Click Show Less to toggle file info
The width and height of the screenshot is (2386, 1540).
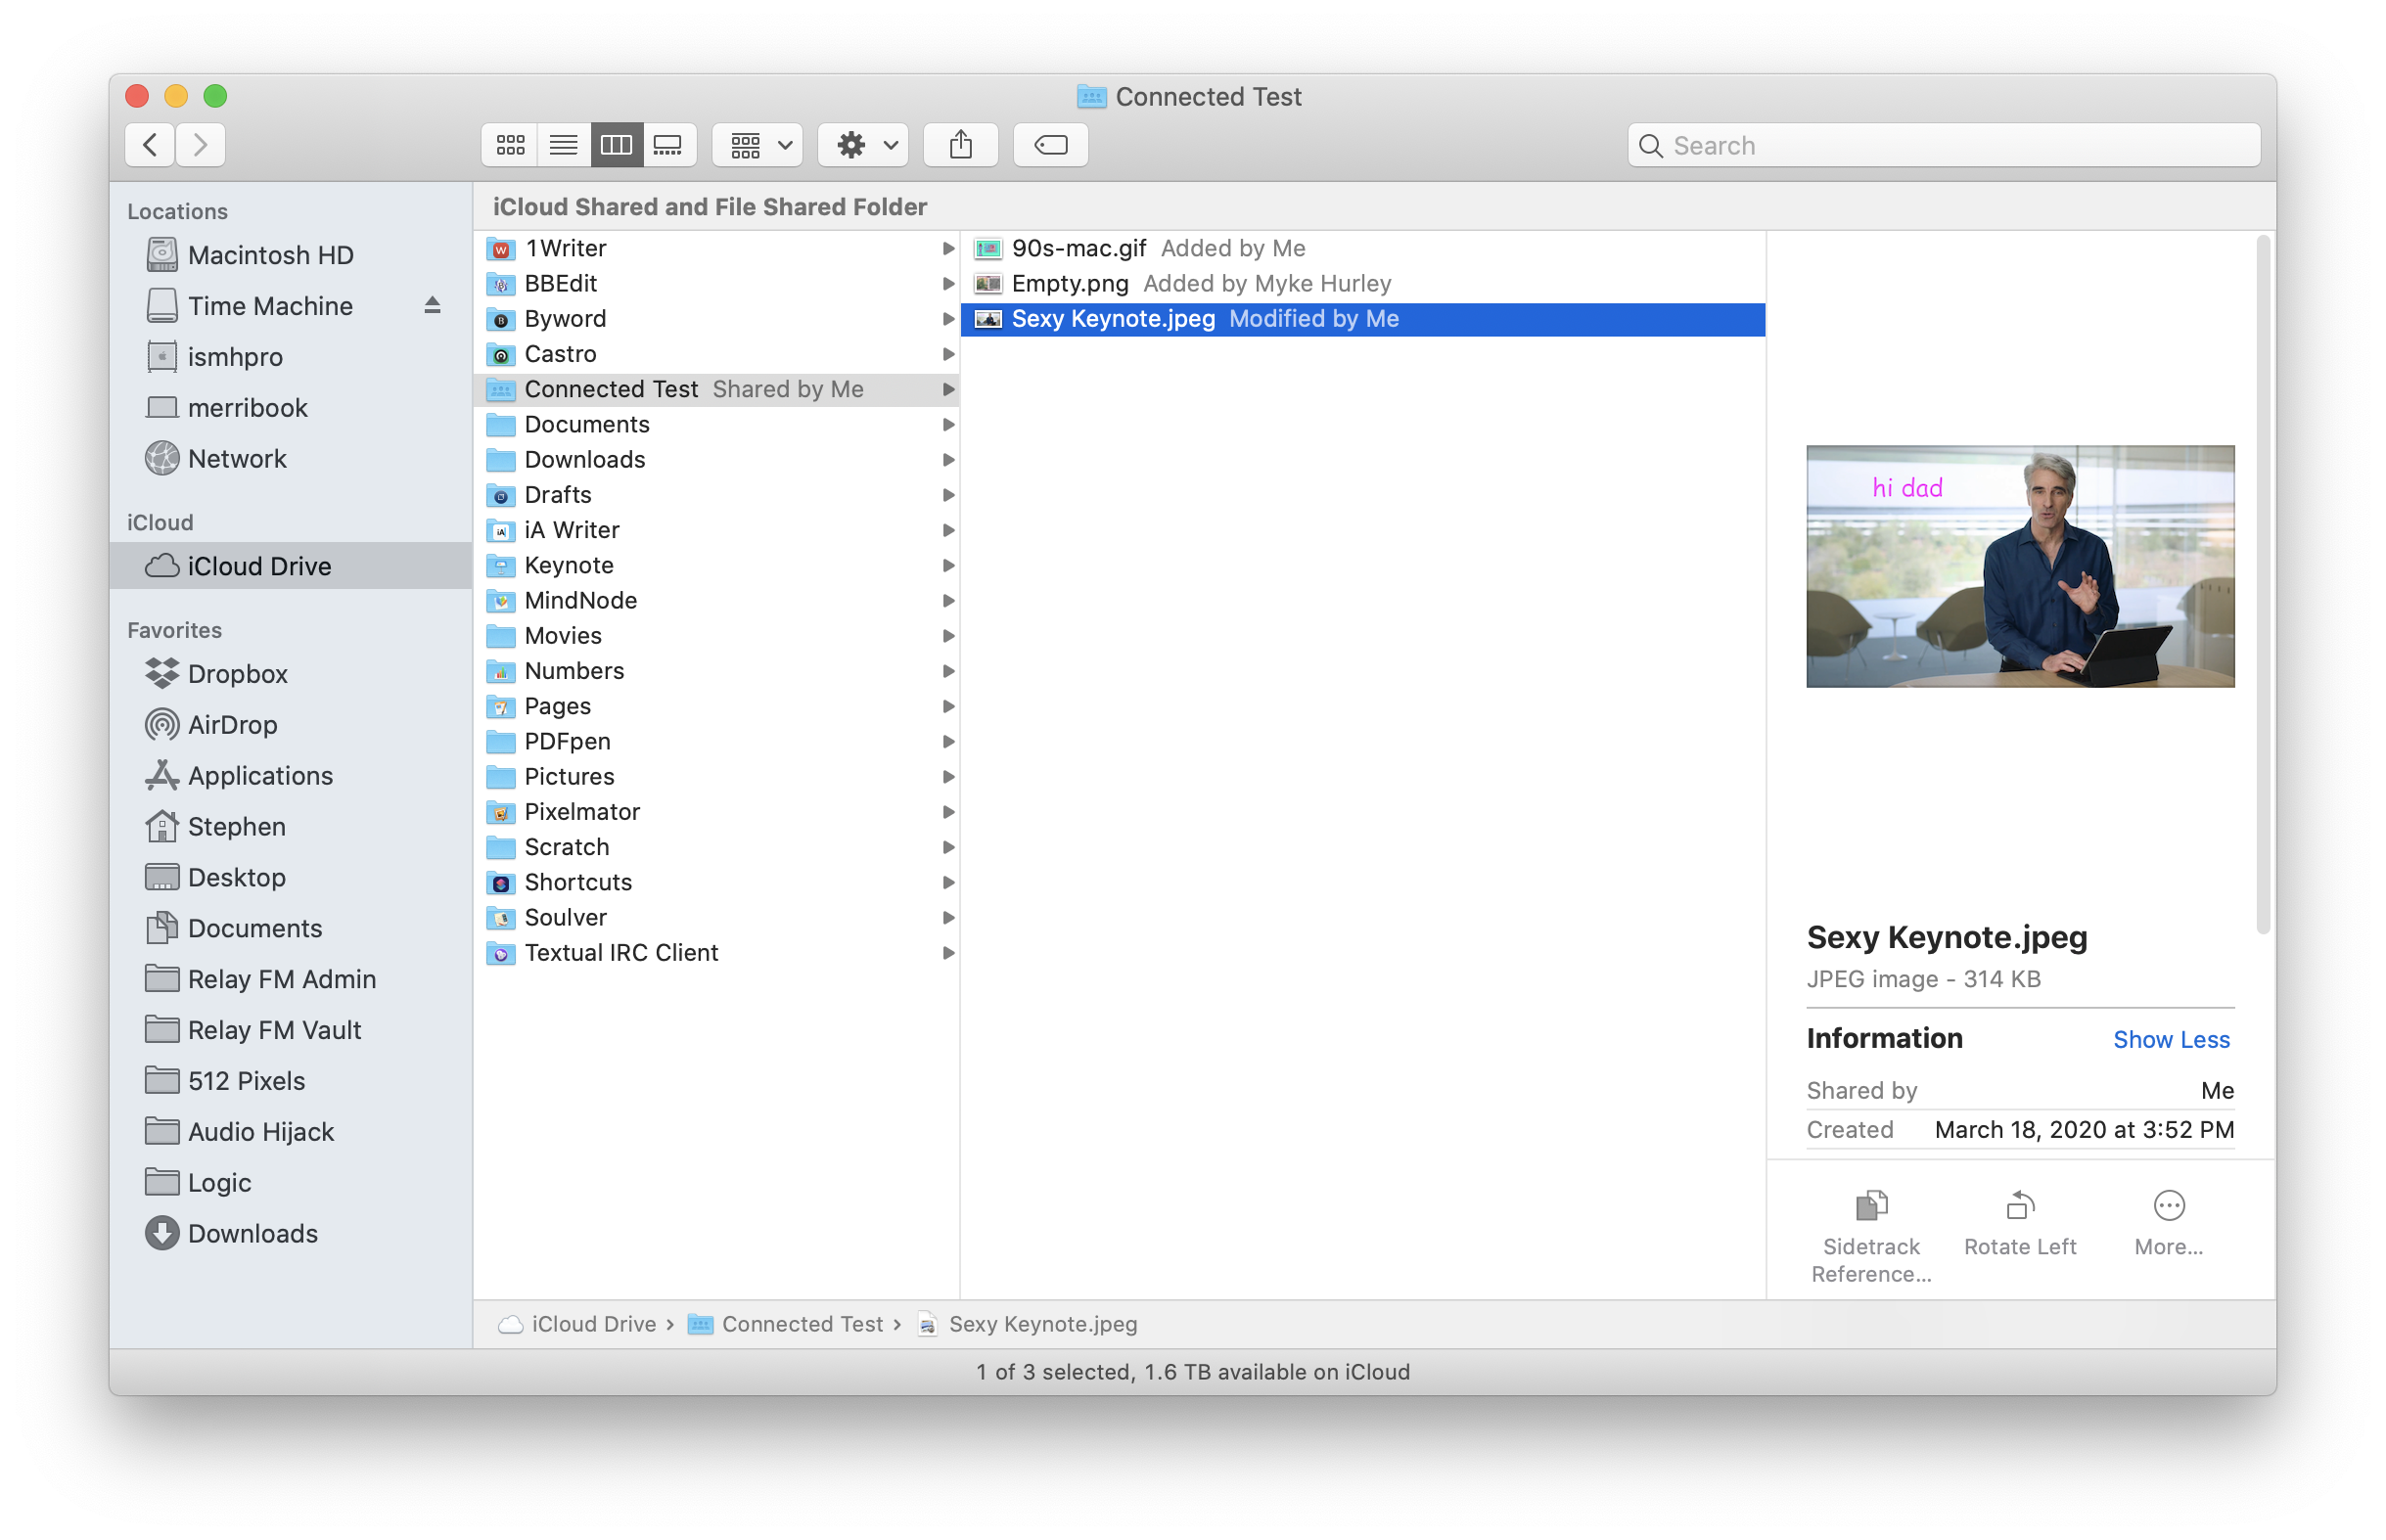2171,1039
